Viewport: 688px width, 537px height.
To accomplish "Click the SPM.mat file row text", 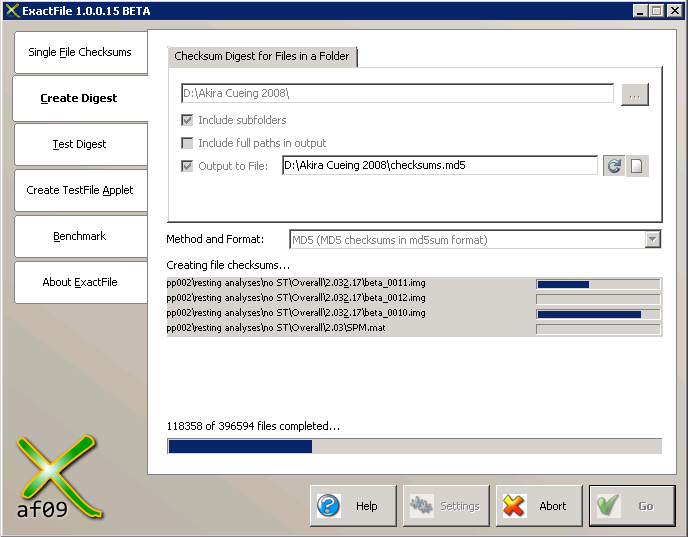I will click(276, 328).
